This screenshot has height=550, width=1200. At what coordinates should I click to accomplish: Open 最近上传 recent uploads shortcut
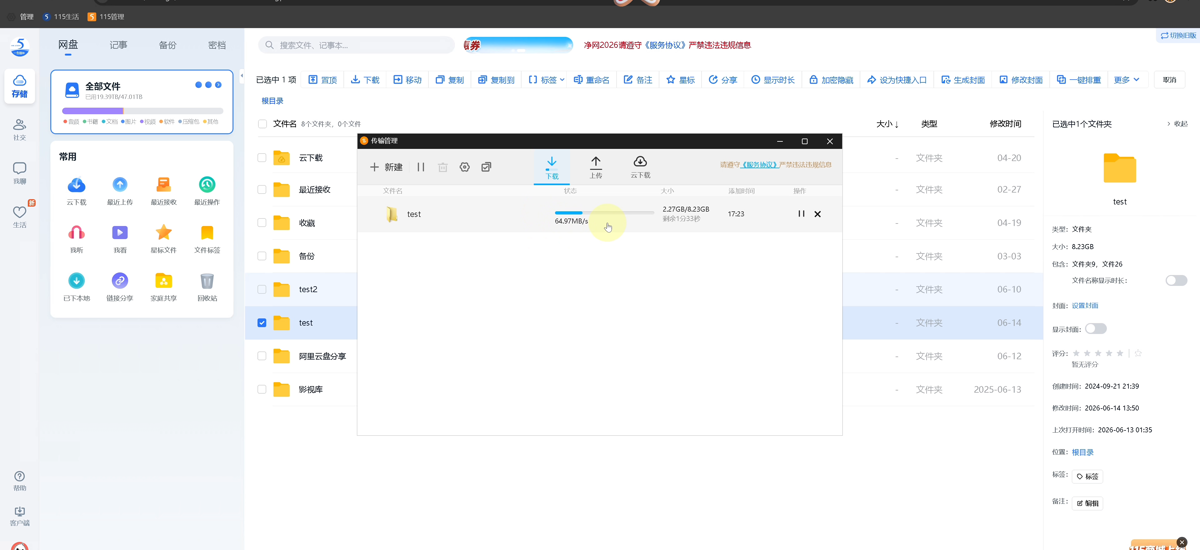click(x=120, y=190)
